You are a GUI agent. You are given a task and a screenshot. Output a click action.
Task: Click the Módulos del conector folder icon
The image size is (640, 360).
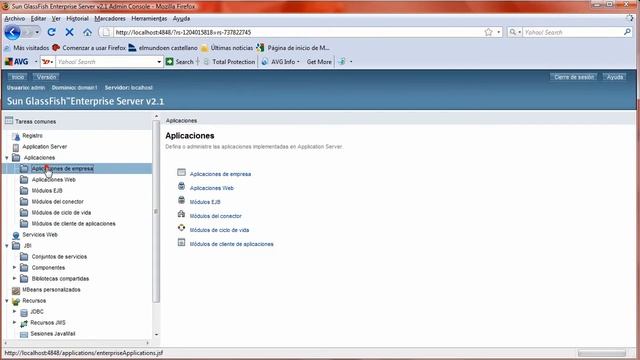coord(24,202)
